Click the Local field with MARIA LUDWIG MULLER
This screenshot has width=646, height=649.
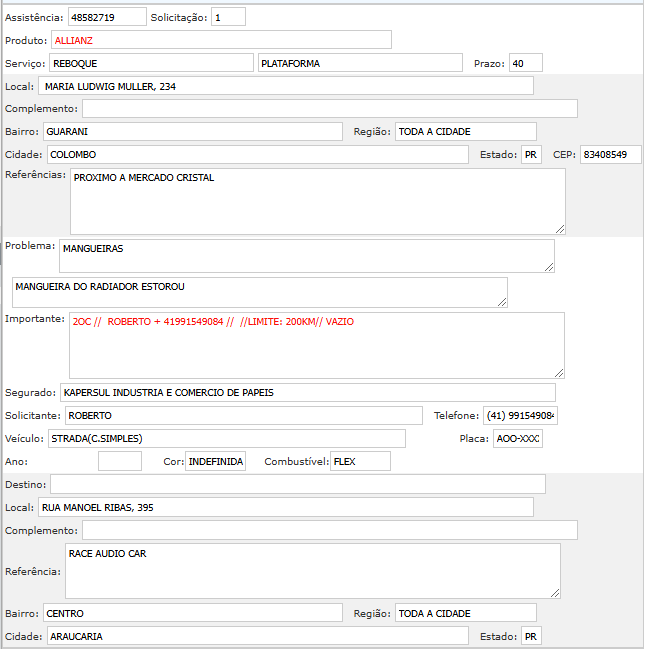point(286,86)
